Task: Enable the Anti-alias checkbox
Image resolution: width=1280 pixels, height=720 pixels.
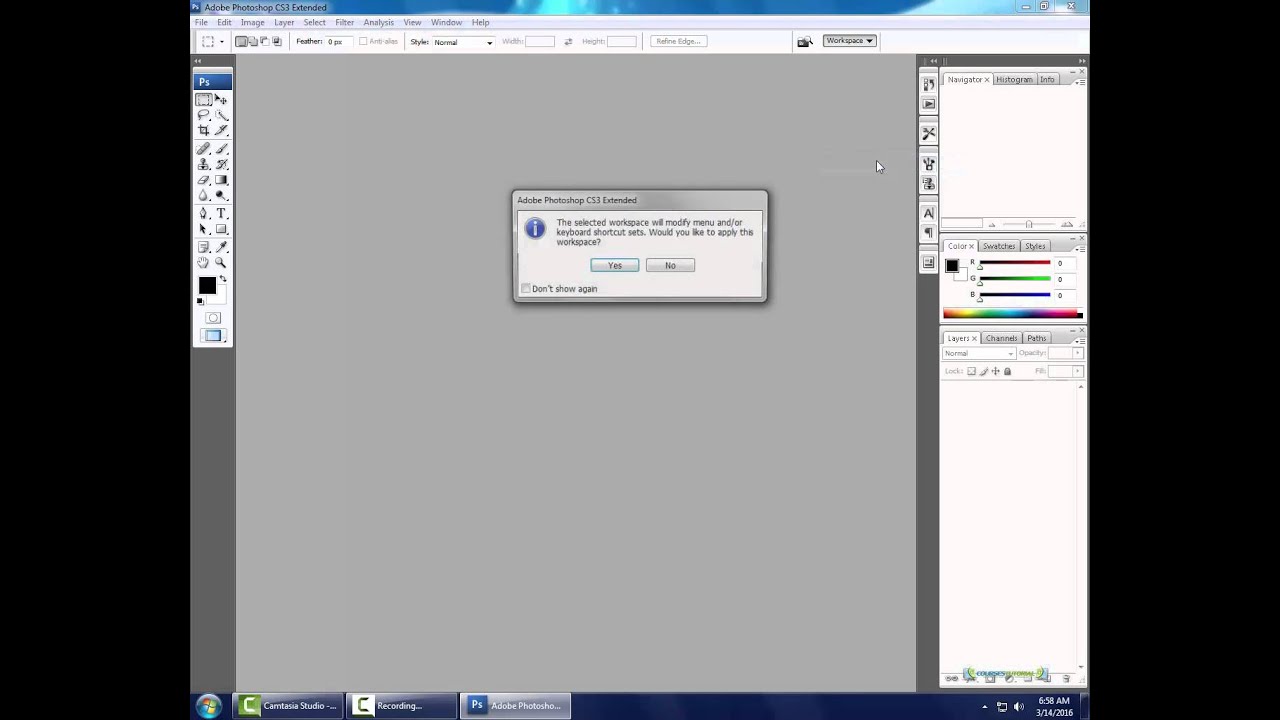Action: pos(363,42)
